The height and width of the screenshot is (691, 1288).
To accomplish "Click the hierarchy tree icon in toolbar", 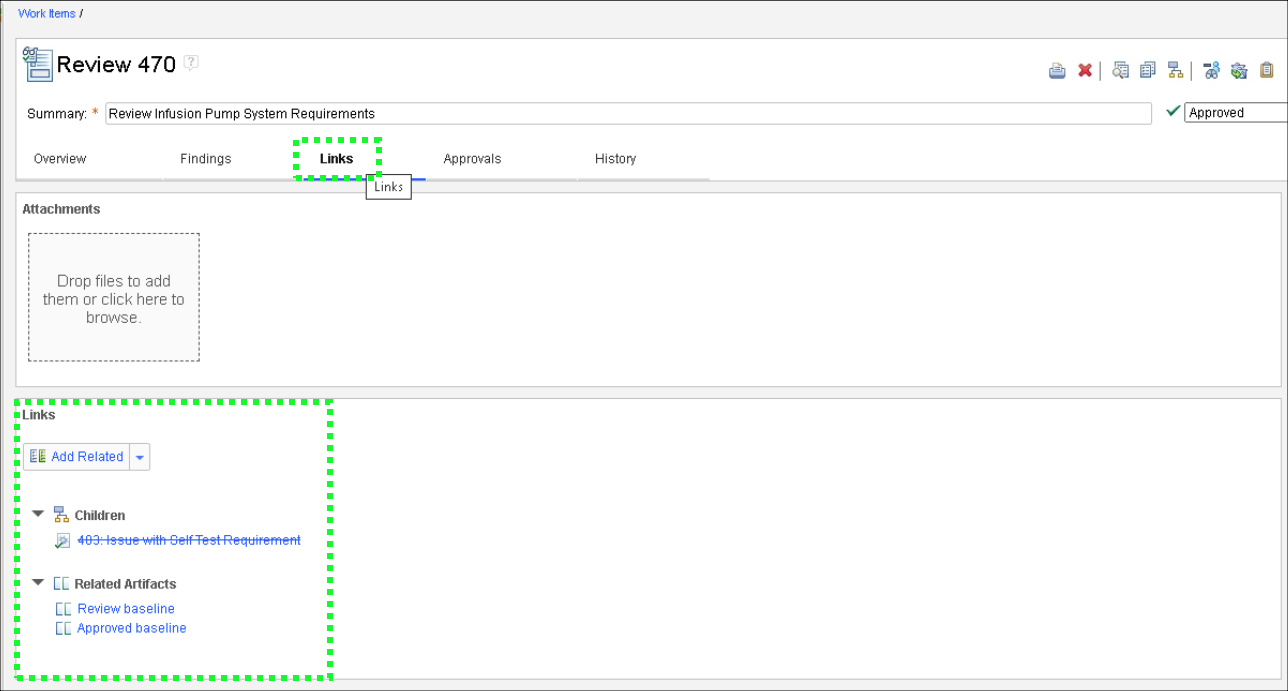I will pyautogui.click(x=1176, y=70).
